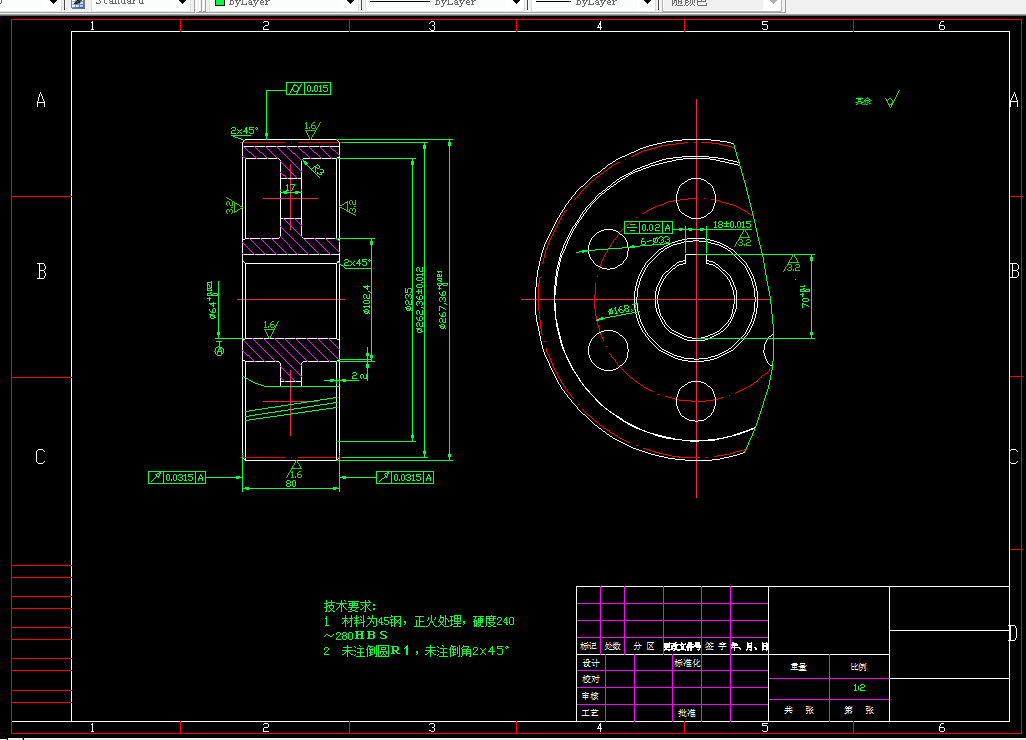Select the 2x45° chamfer note at top left
Viewport: 1026px width, 740px height.
coord(244,131)
